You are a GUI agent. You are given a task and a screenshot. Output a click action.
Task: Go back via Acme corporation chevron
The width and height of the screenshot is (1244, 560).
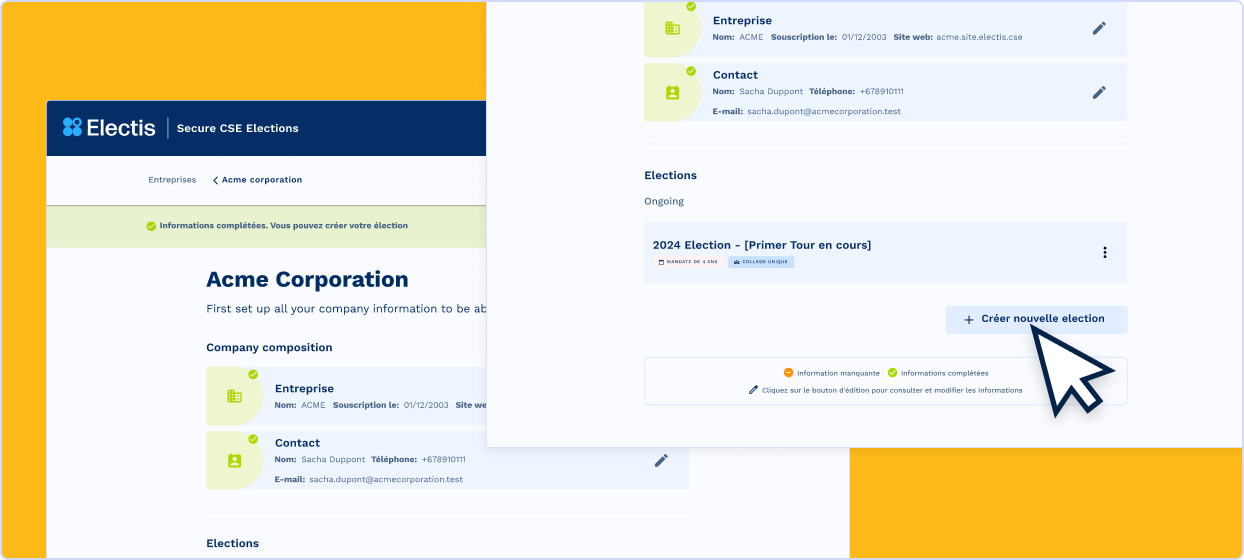pos(215,180)
